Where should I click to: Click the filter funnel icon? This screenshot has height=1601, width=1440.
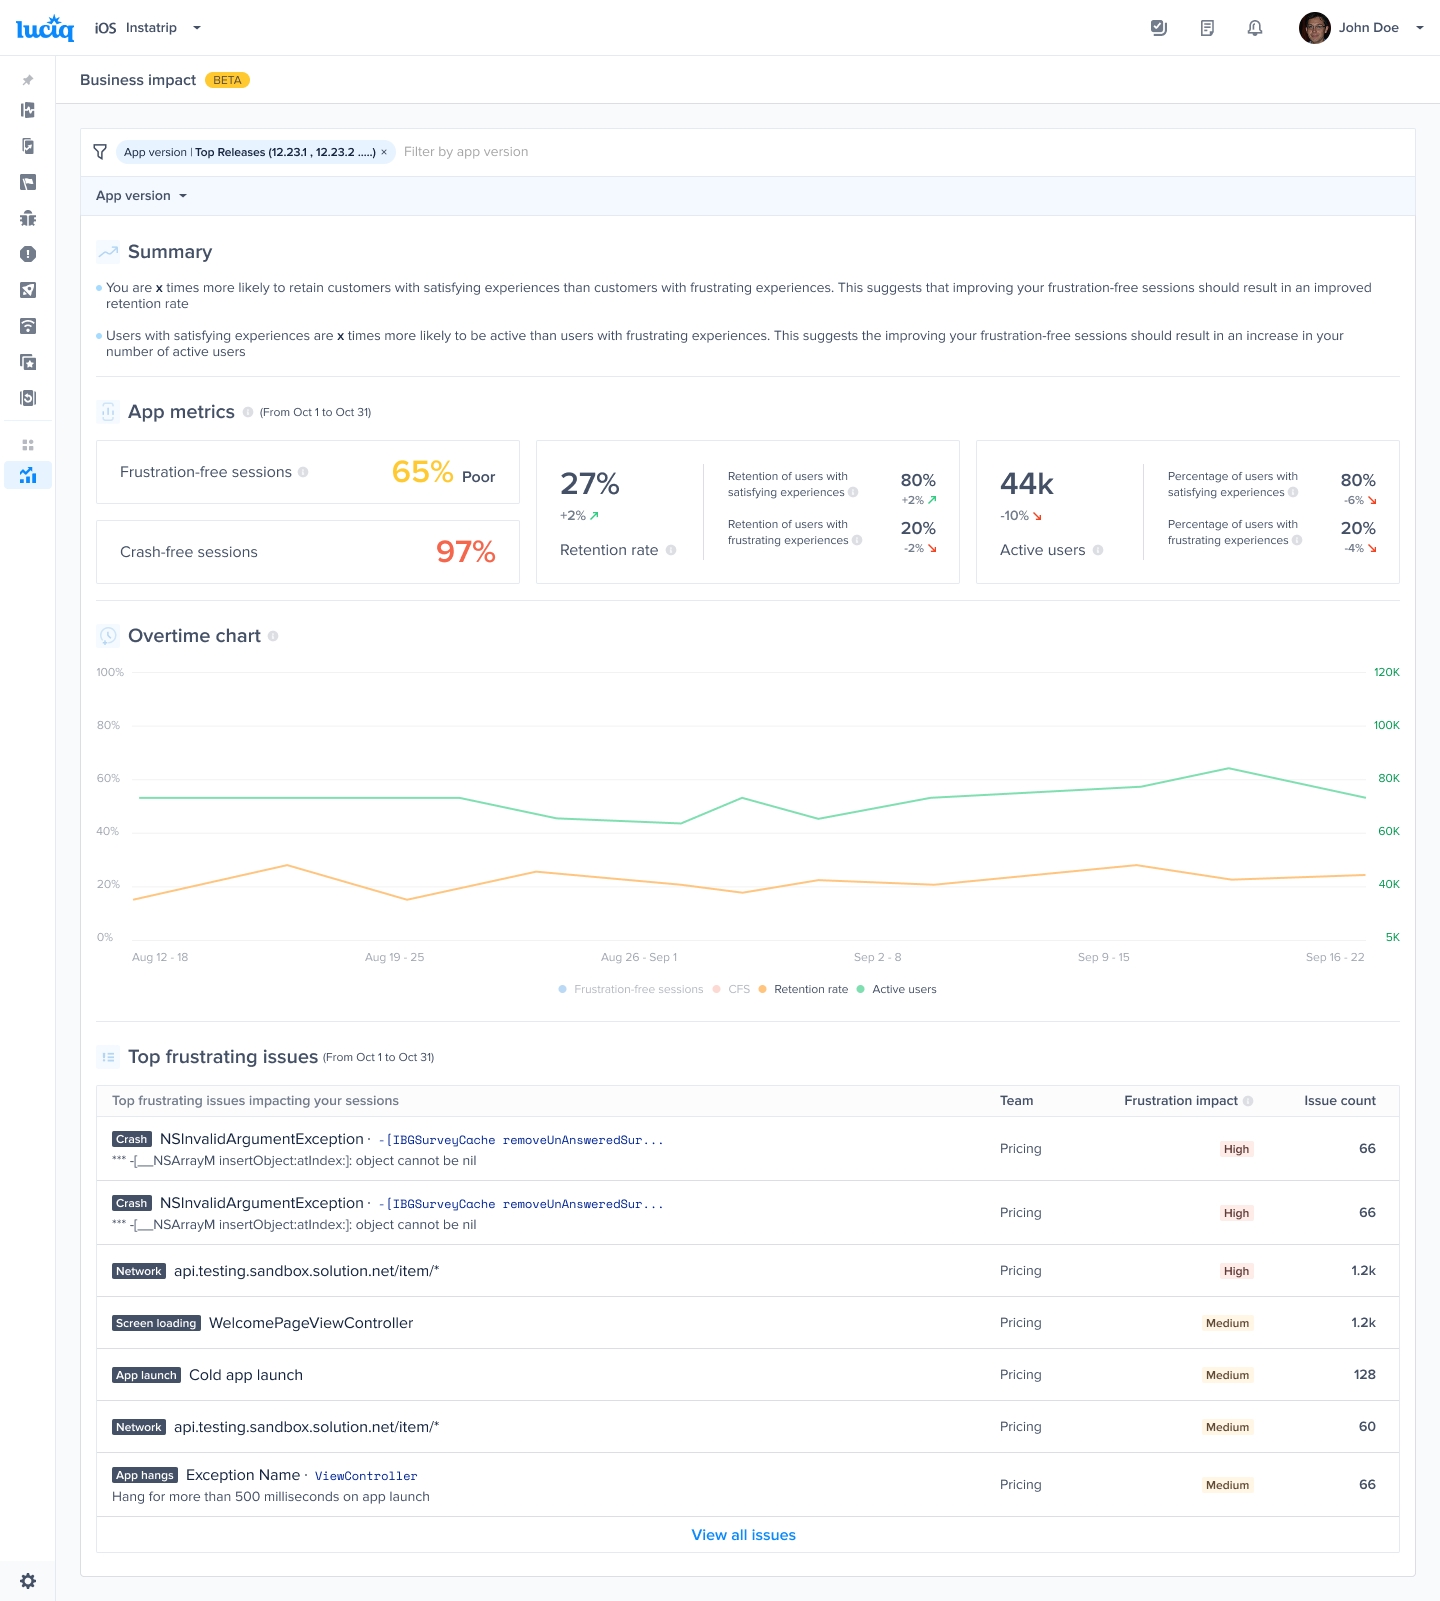click(x=100, y=152)
